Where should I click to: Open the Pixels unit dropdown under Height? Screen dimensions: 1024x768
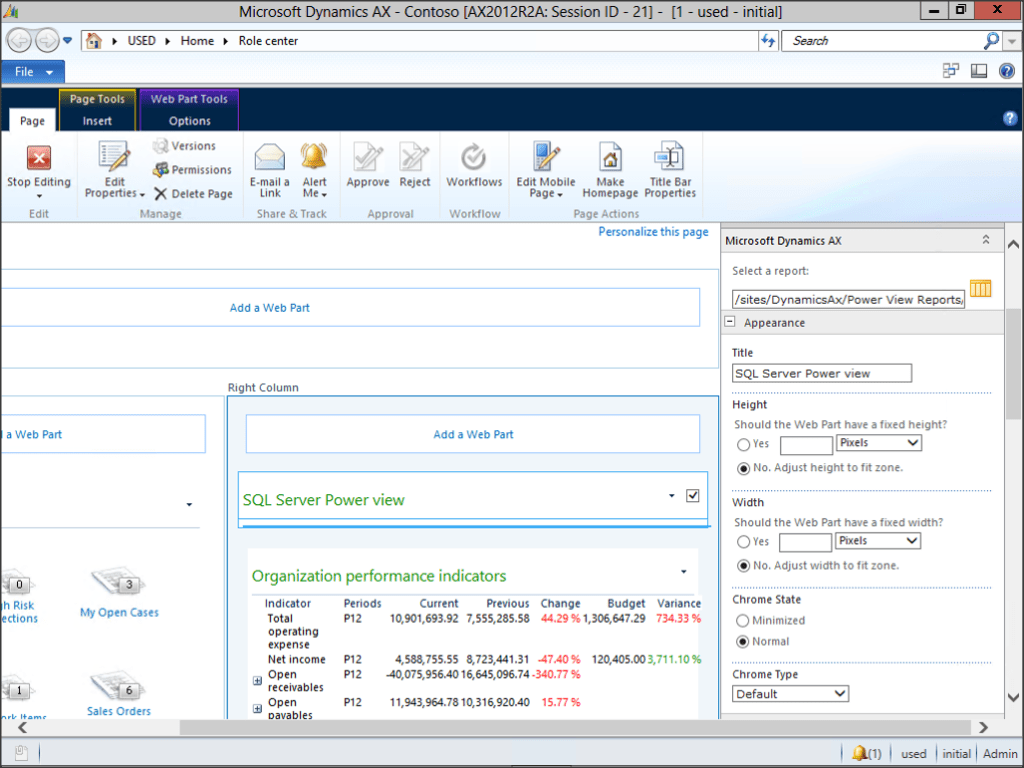[x=878, y=443]
